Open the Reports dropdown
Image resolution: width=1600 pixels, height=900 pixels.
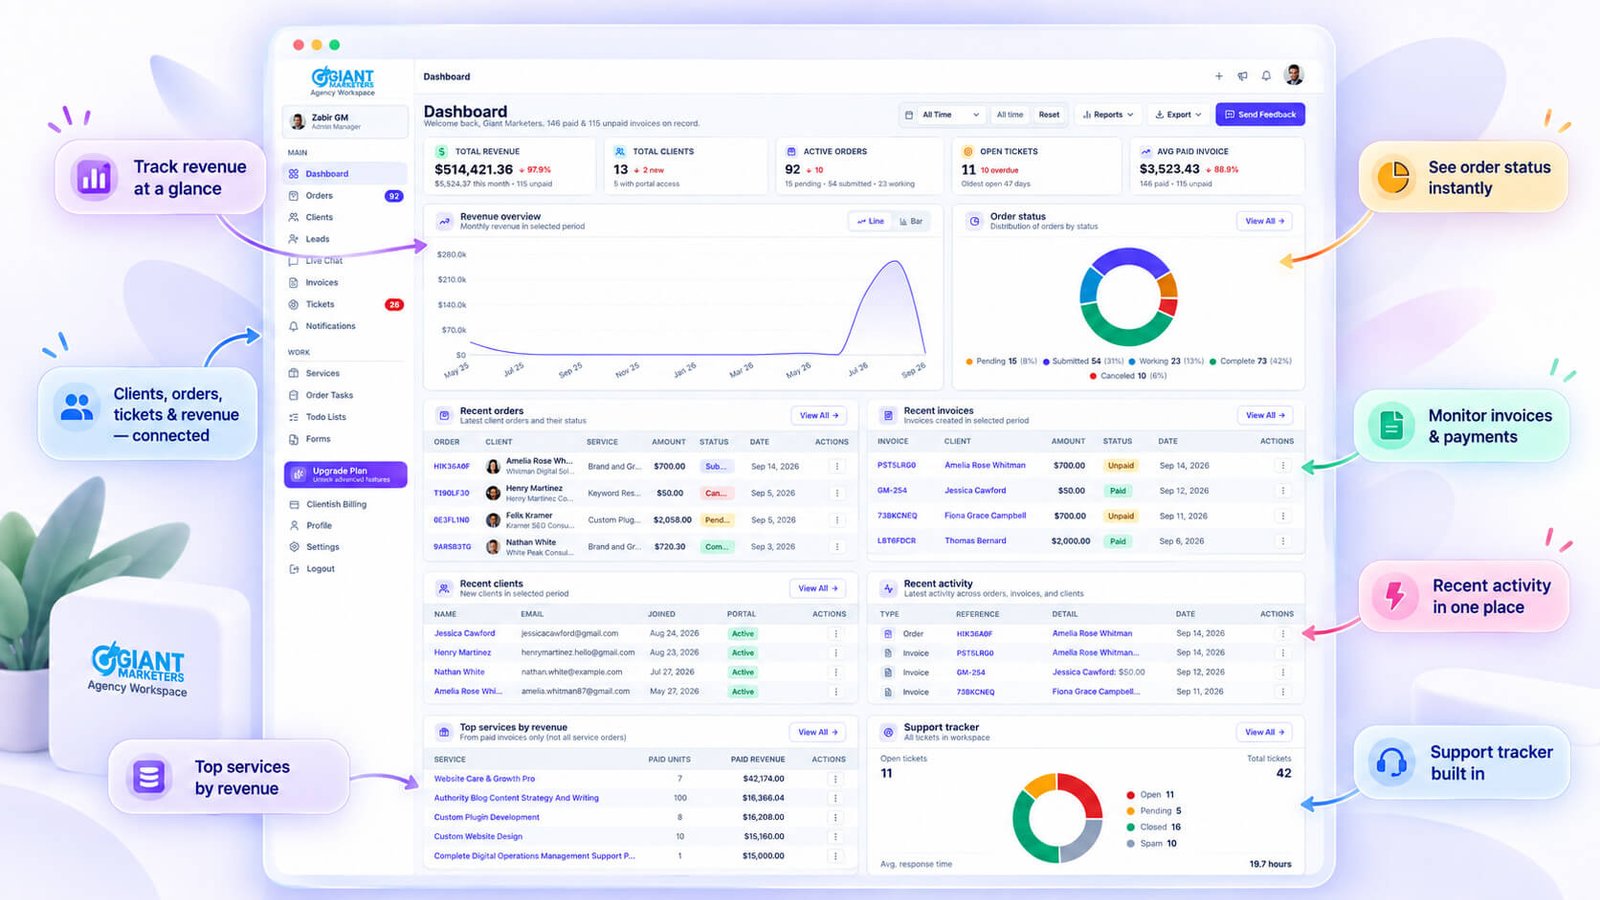tap(1108, 115)
